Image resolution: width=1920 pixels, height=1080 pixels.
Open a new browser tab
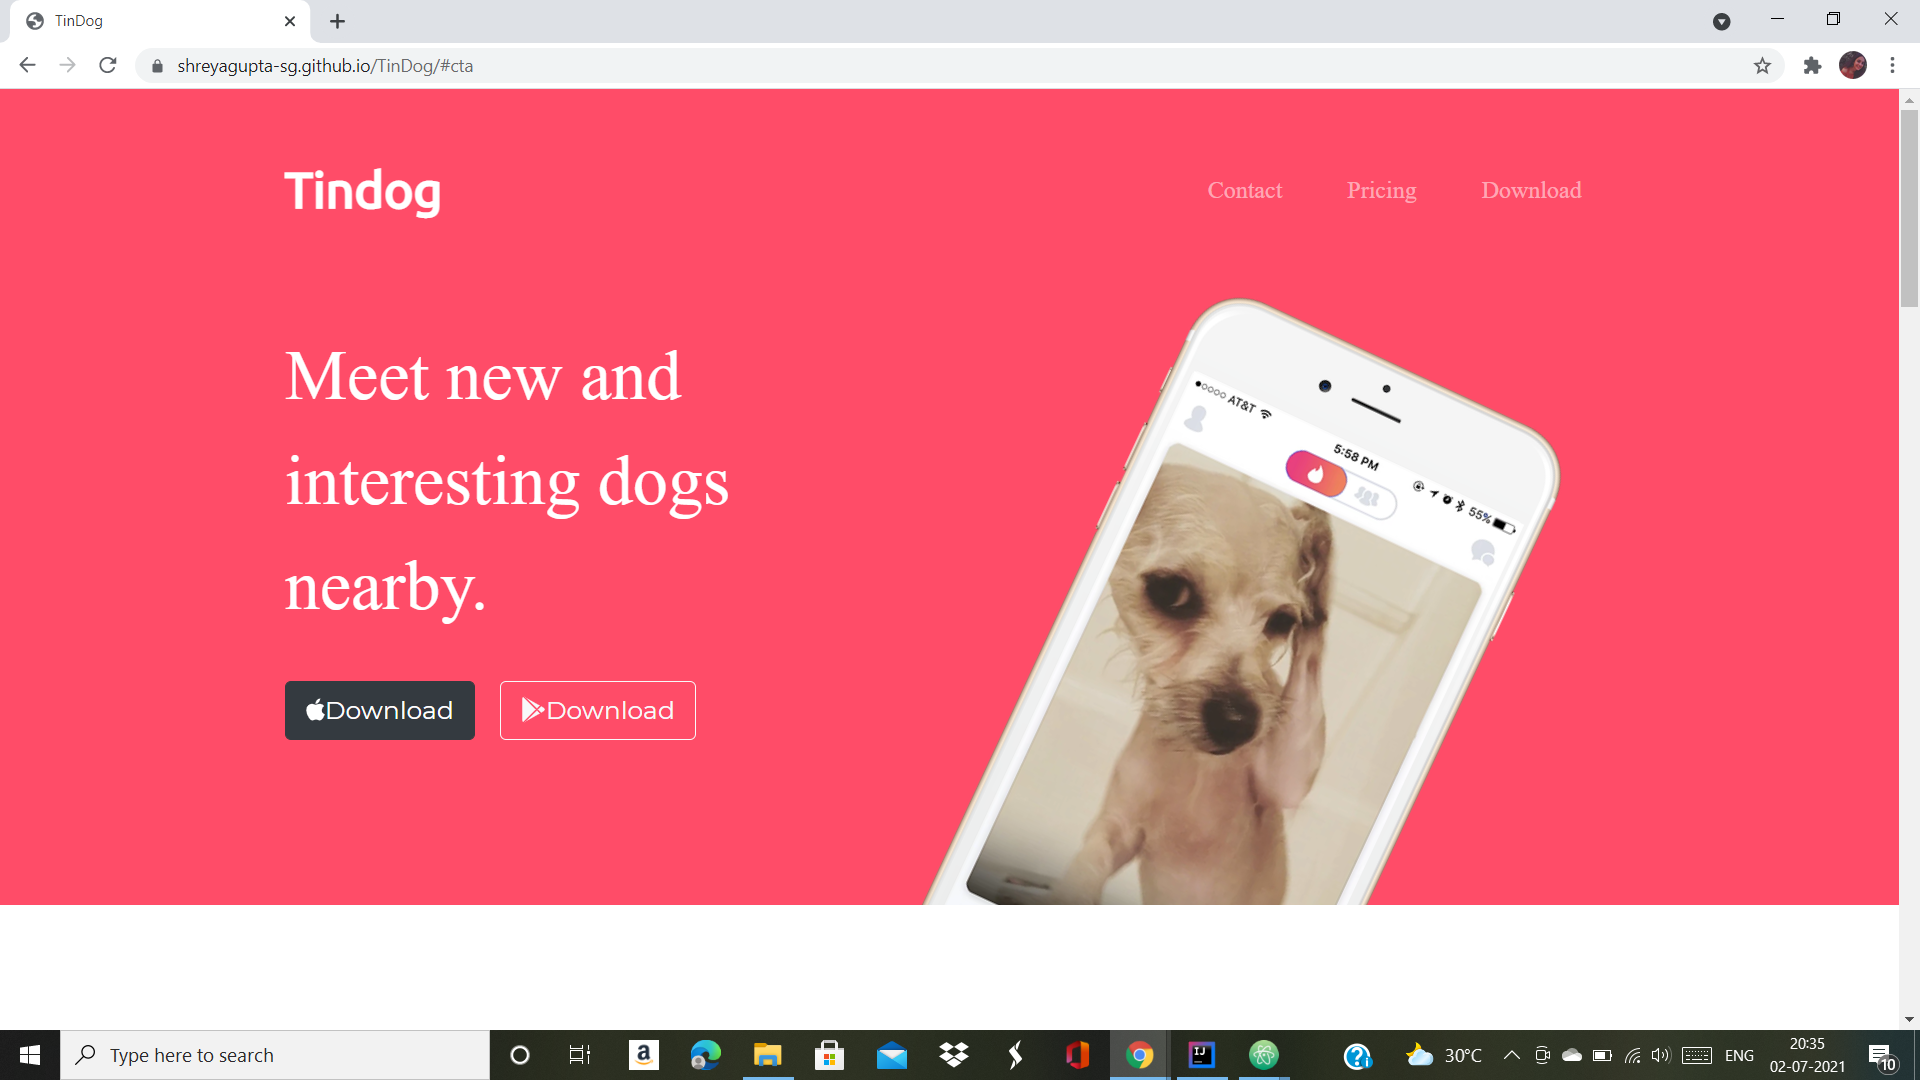click(338, 21)
